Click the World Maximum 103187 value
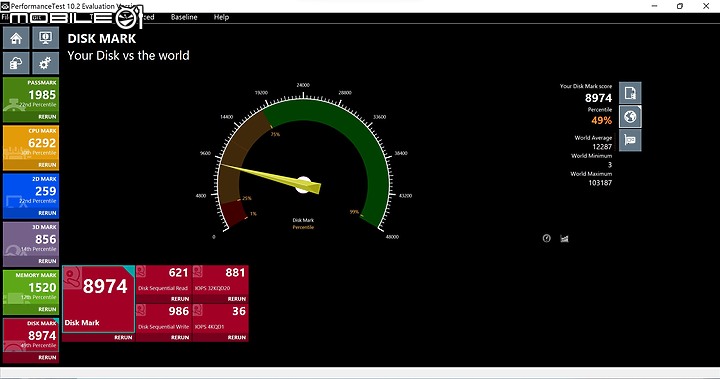This screenshot has height=379, width=720. pos(600,182)
